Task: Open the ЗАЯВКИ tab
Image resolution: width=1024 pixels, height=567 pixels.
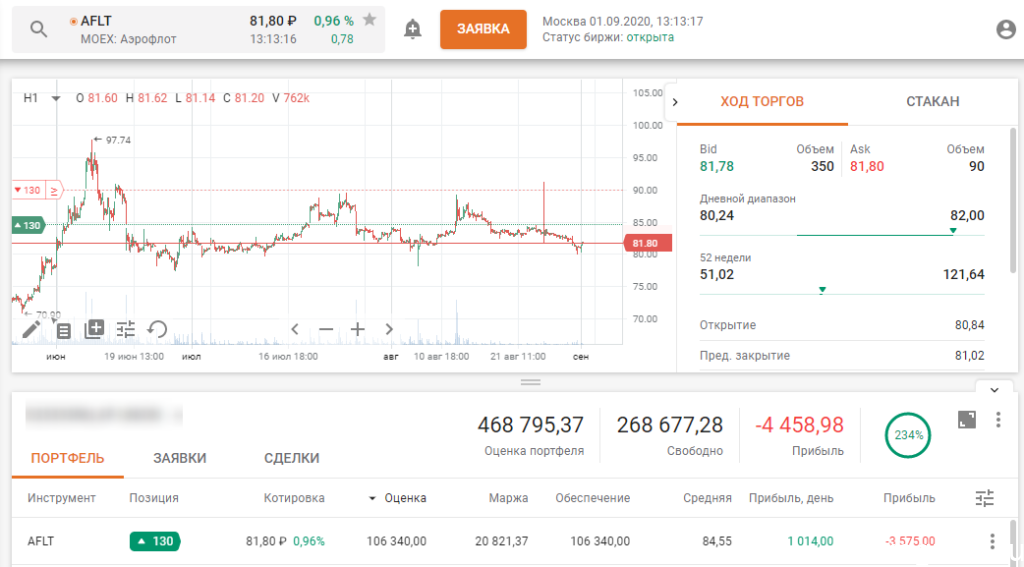Action: [x=180, y=458]
